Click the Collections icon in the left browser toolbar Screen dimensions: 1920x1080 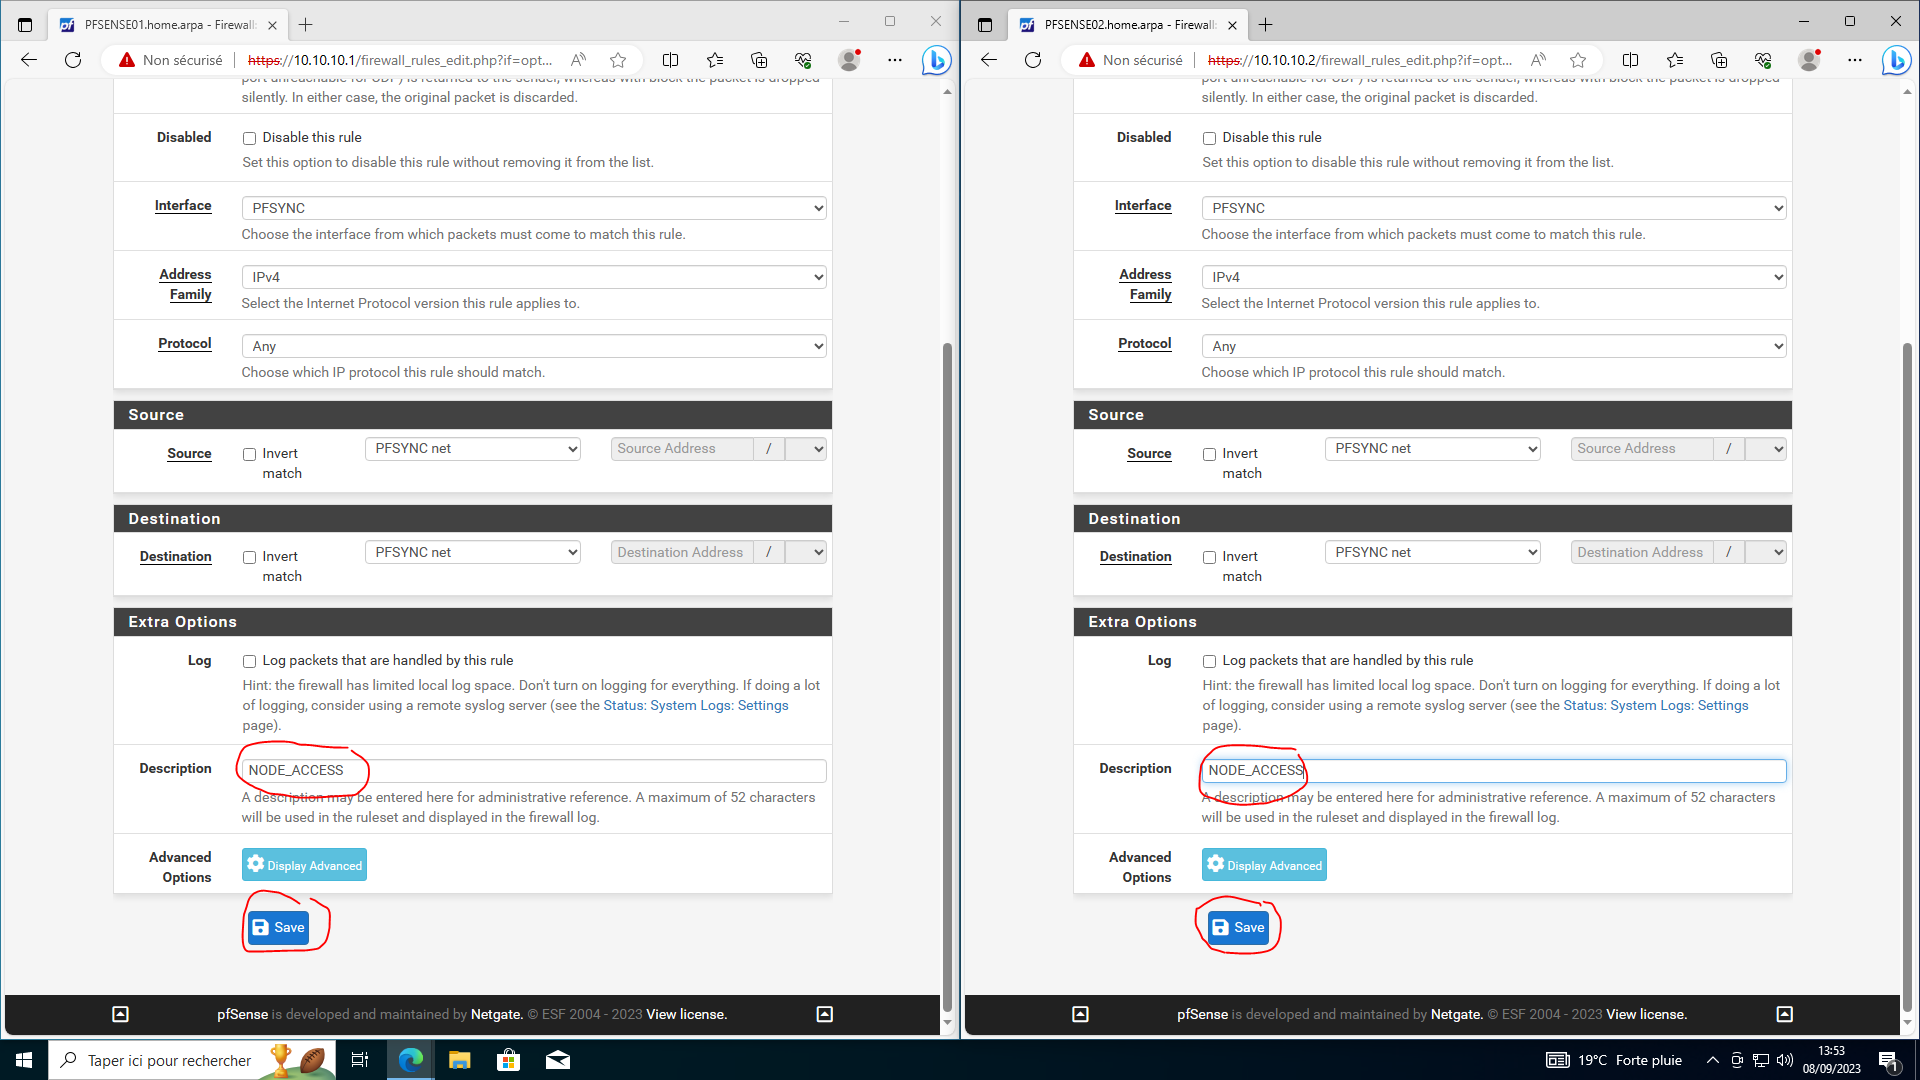point(759,60)
